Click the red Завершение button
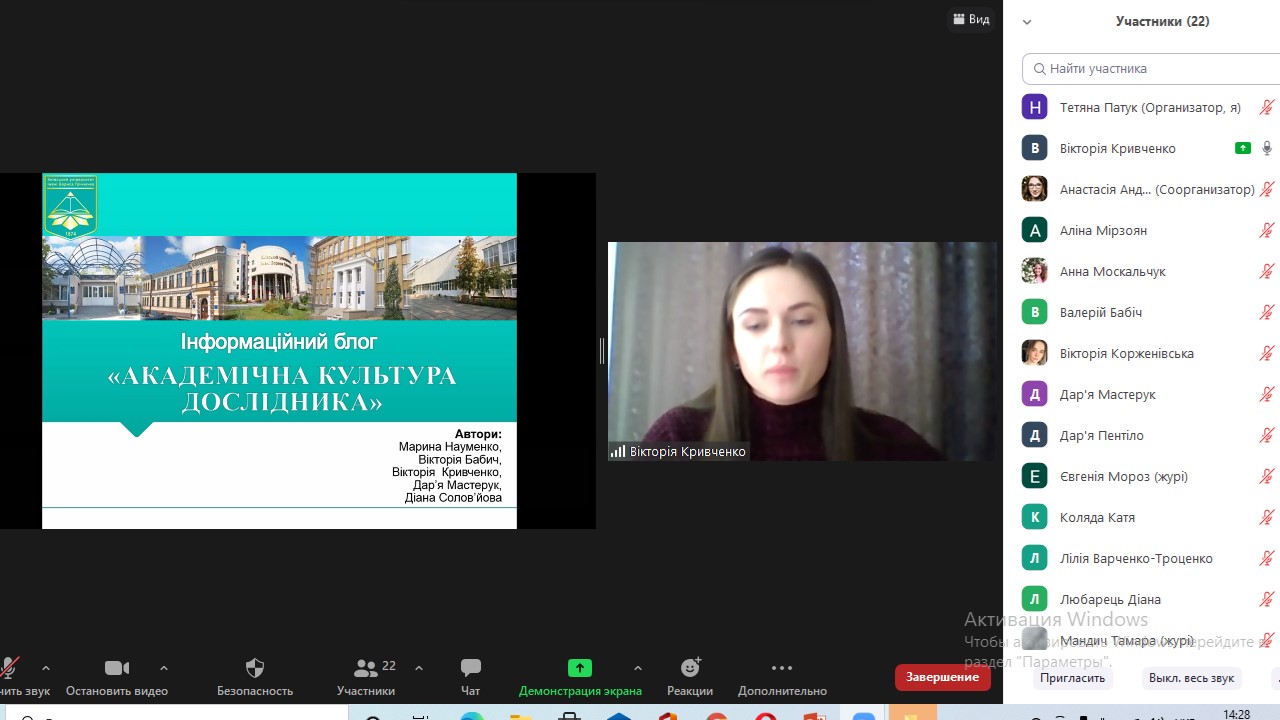This screenshot has width=1280, height=720. (942, 677)
